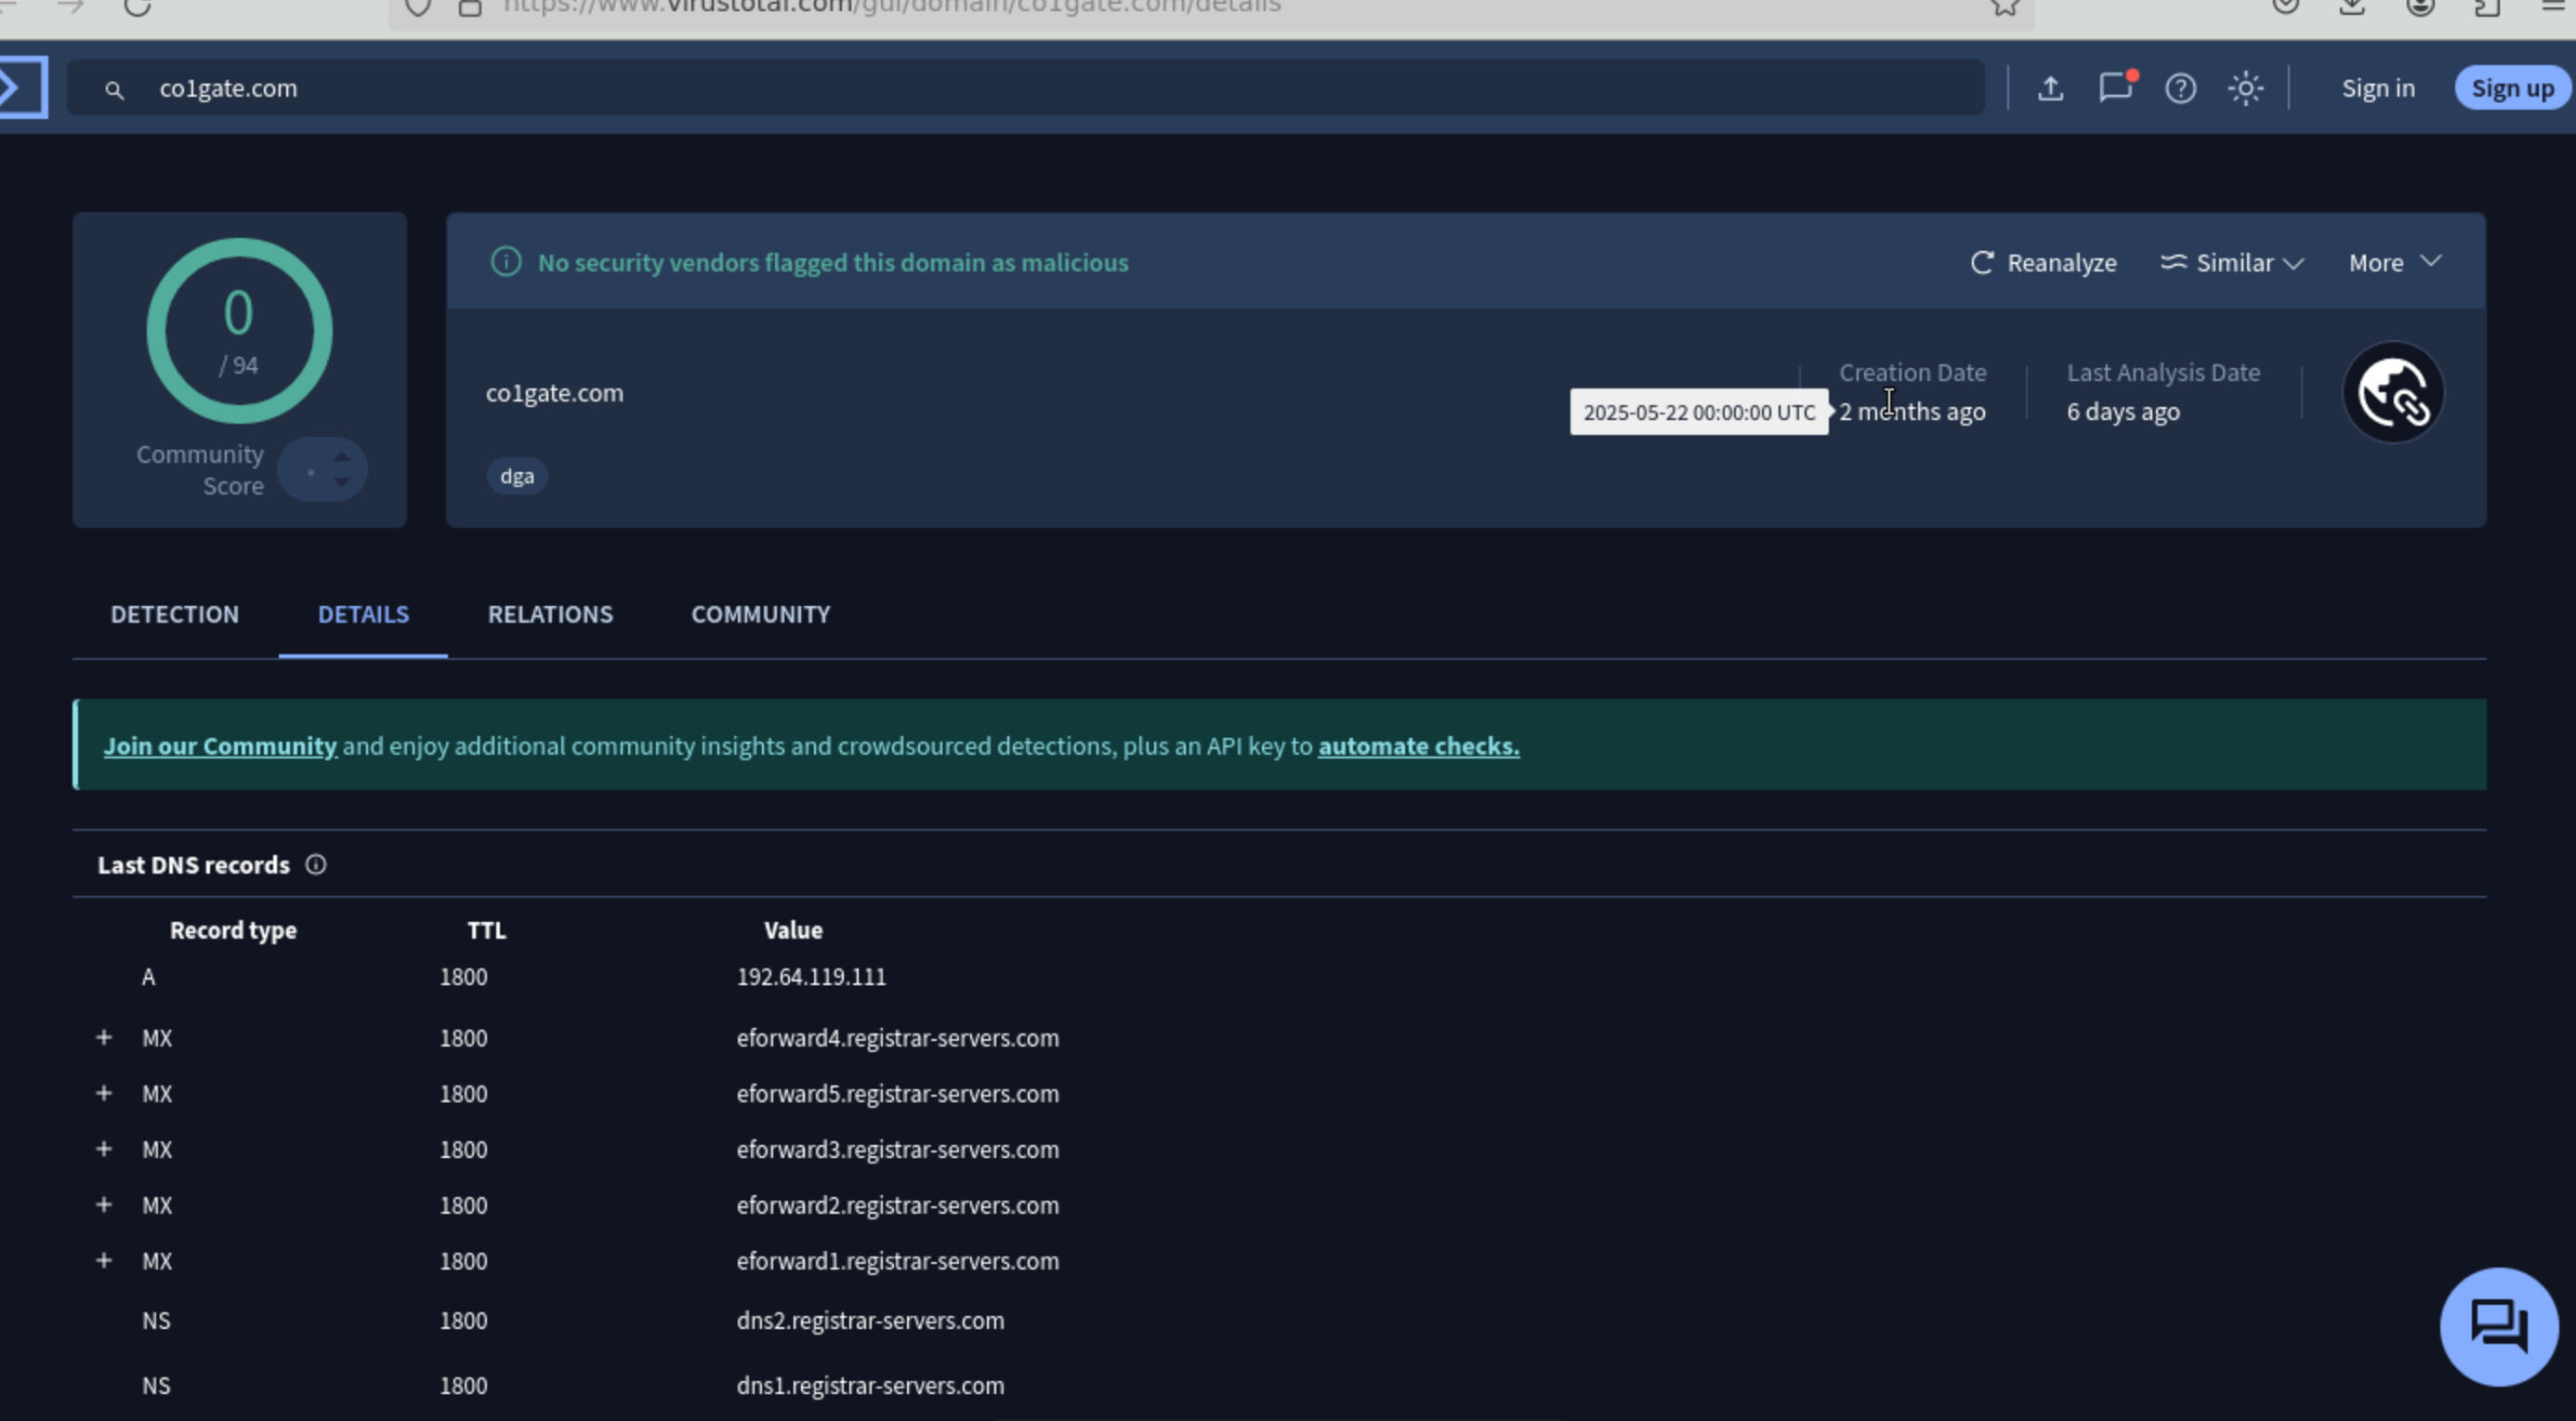The width and height of the screenshot is (2576, 1421).
Task: Toggle the light/dark theme sun icon
Action: point(2246,88)
